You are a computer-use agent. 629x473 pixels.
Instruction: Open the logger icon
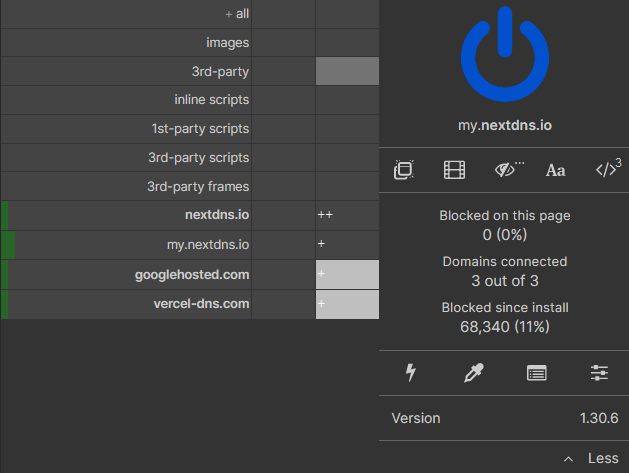tap(537, 373)
